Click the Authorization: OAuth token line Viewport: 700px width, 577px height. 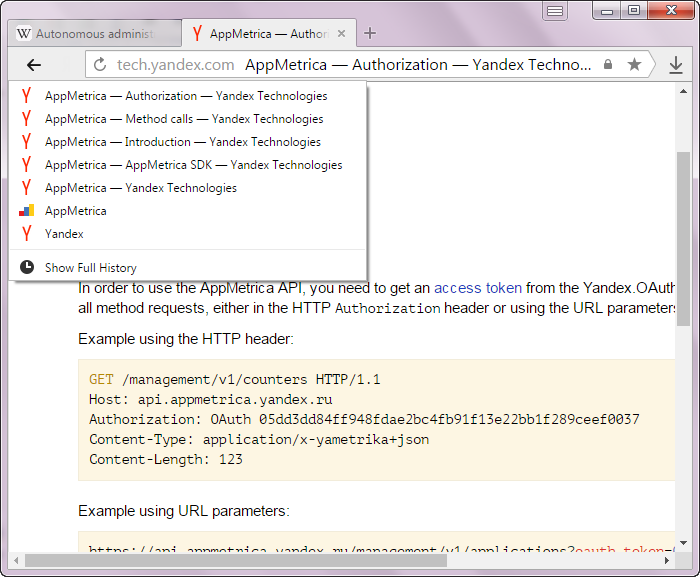[364, 419]
